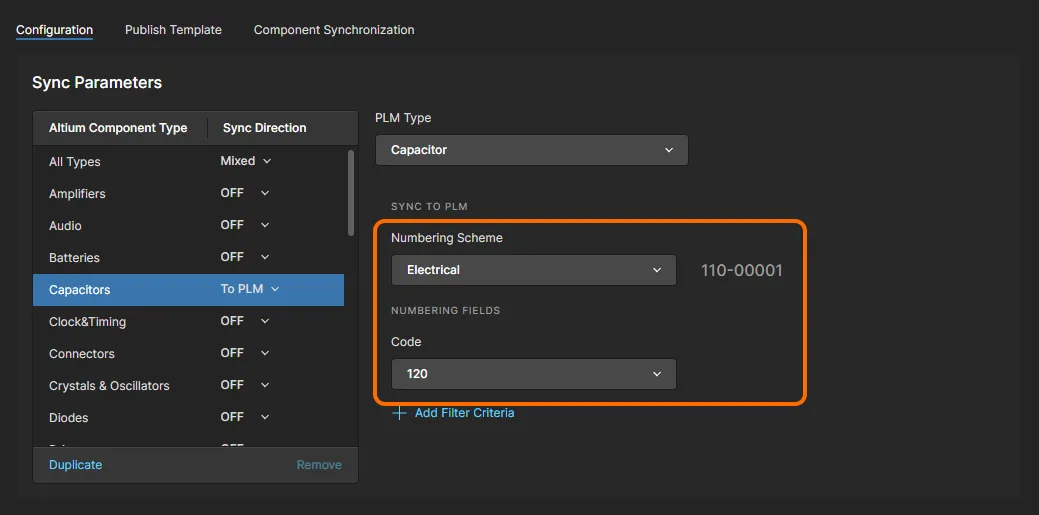This screenshot has height=515, width=1039.
Task: Select Crystals & Oscillators component type
Action: 109,386
